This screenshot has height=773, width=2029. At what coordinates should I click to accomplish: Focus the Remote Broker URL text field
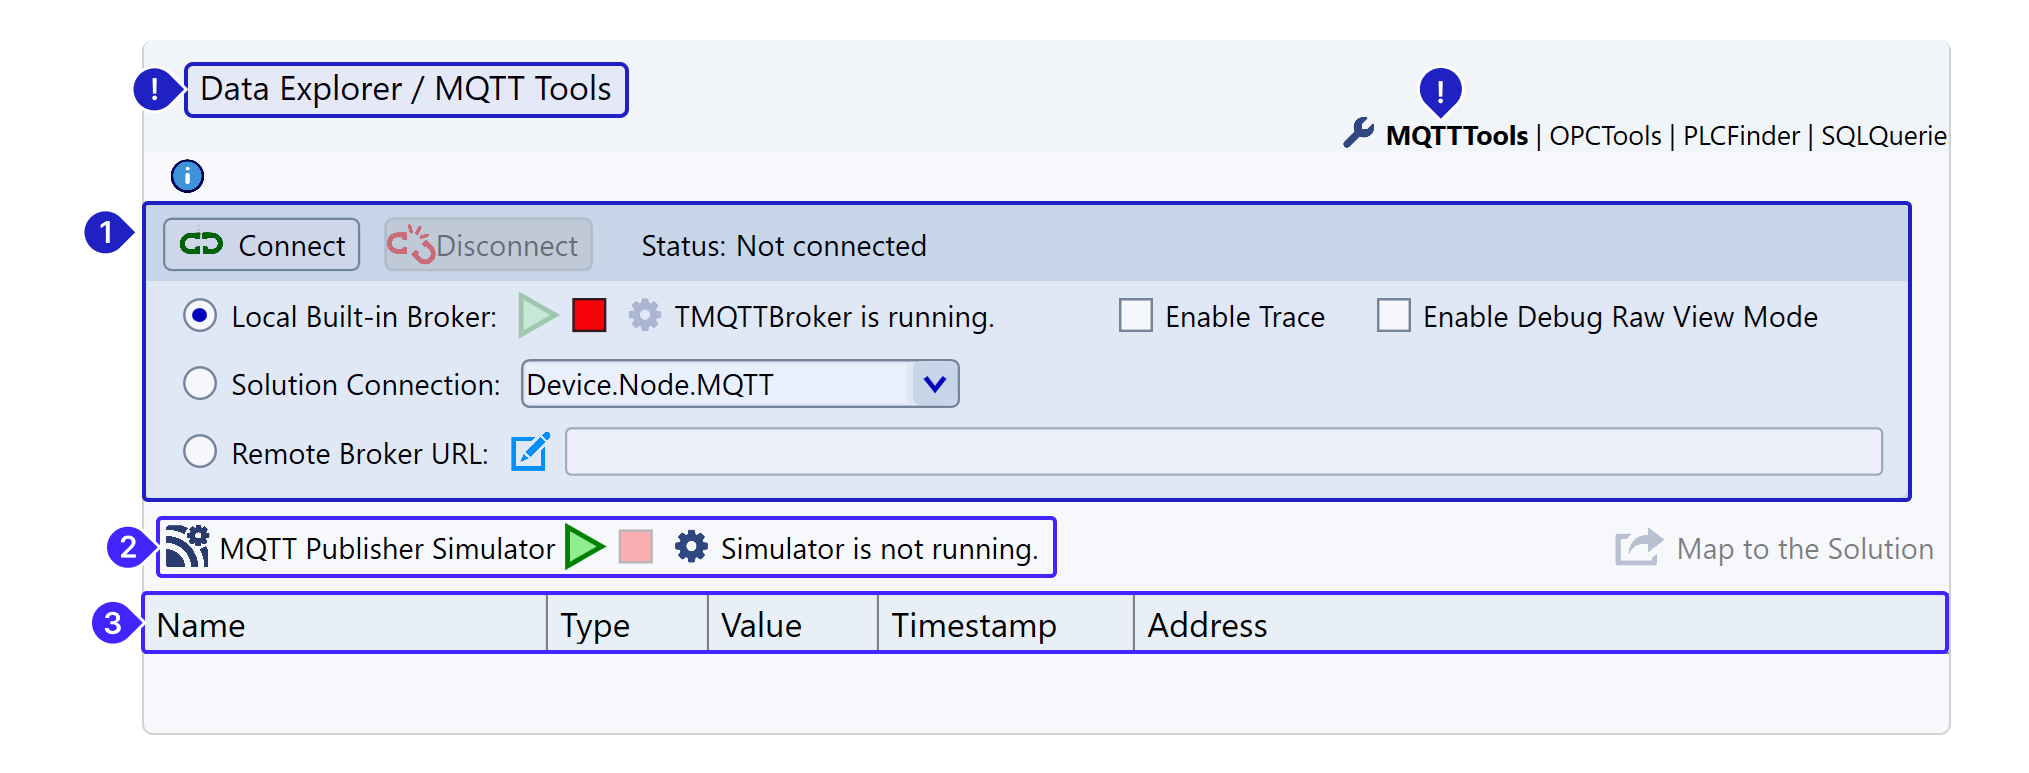(x=1223, y=452)
